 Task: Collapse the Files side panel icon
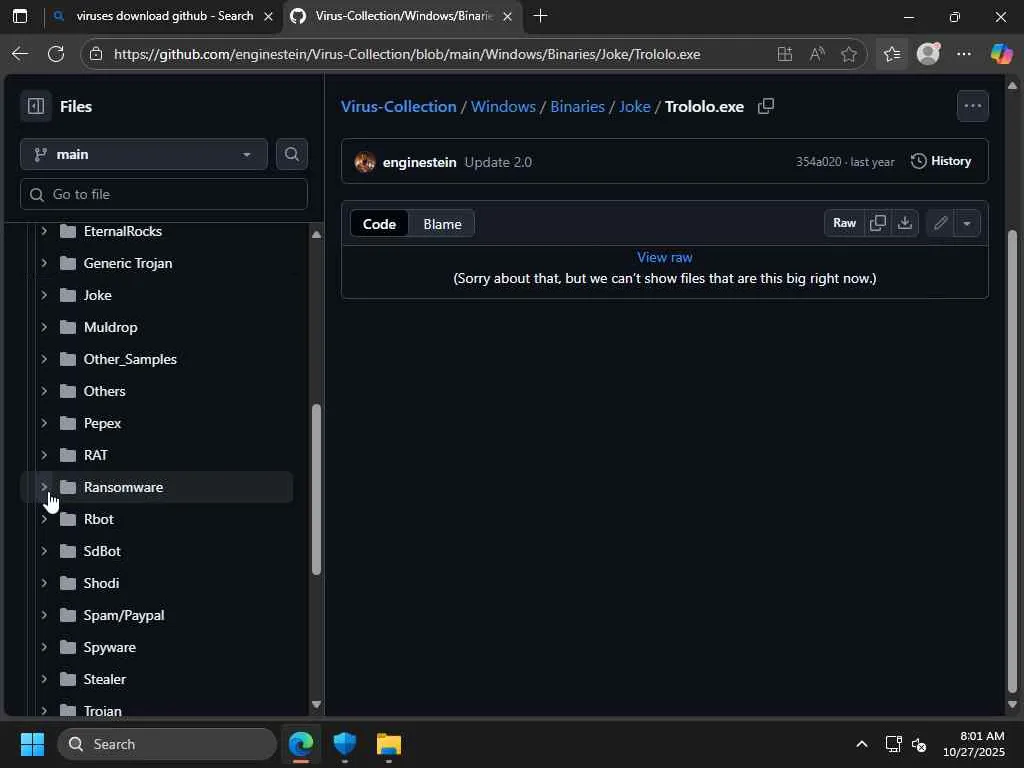coord(36,106)
